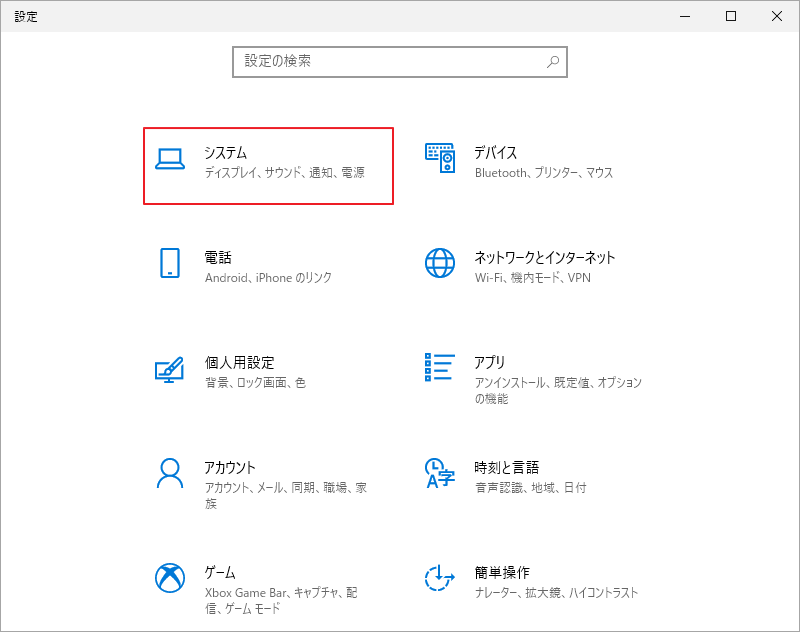Click the keyboard and speaker デバイス icon
Image resolution: width=800 pixels, height=632 pixels.
point(440,160)
